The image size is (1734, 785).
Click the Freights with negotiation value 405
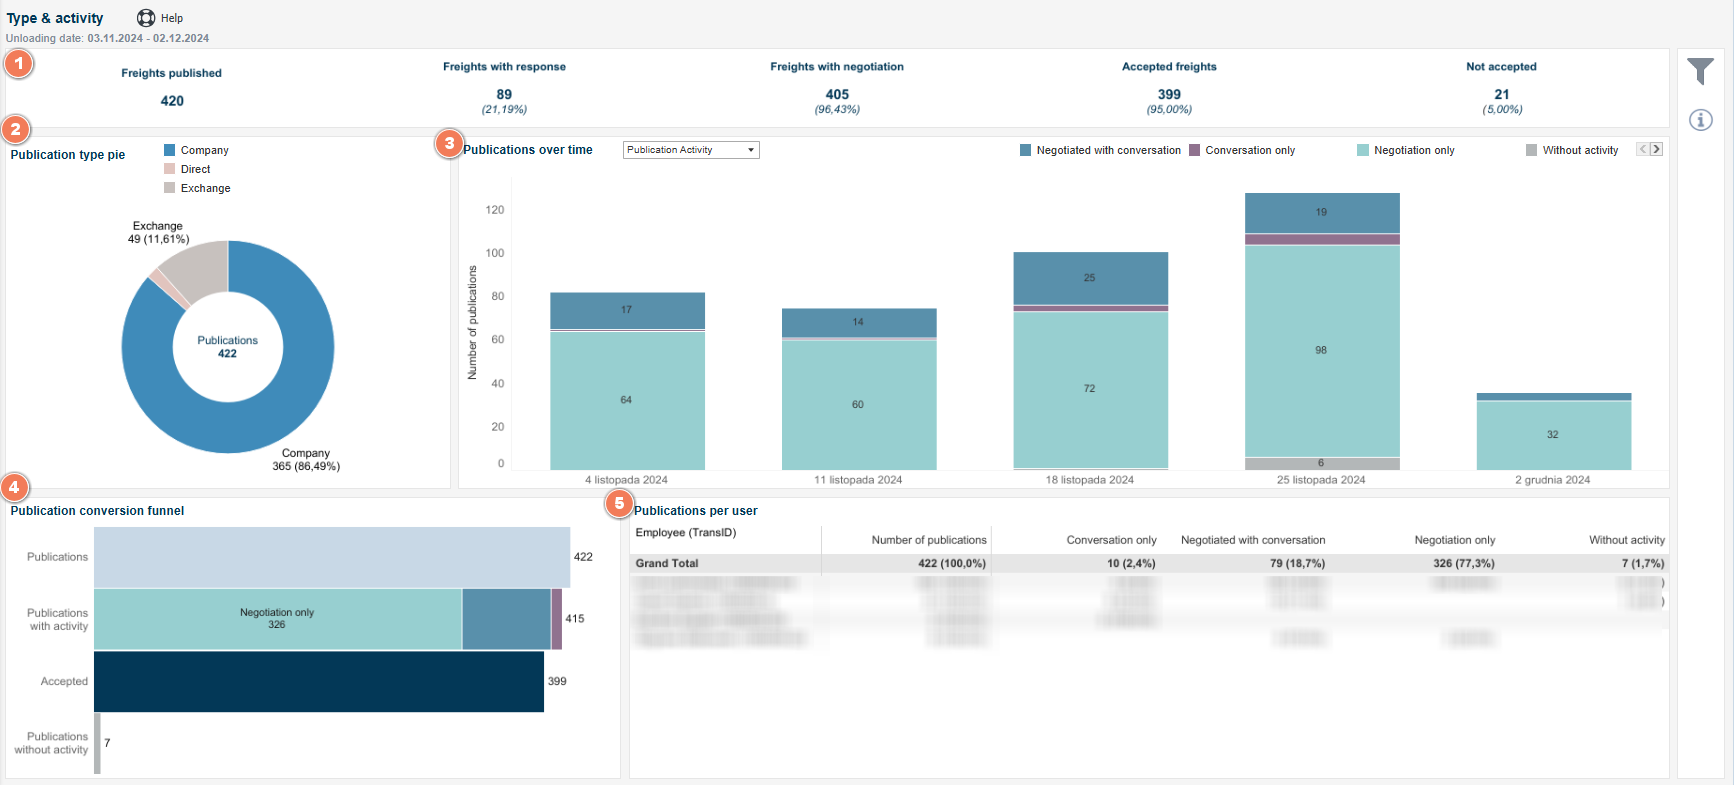point(837,95)
